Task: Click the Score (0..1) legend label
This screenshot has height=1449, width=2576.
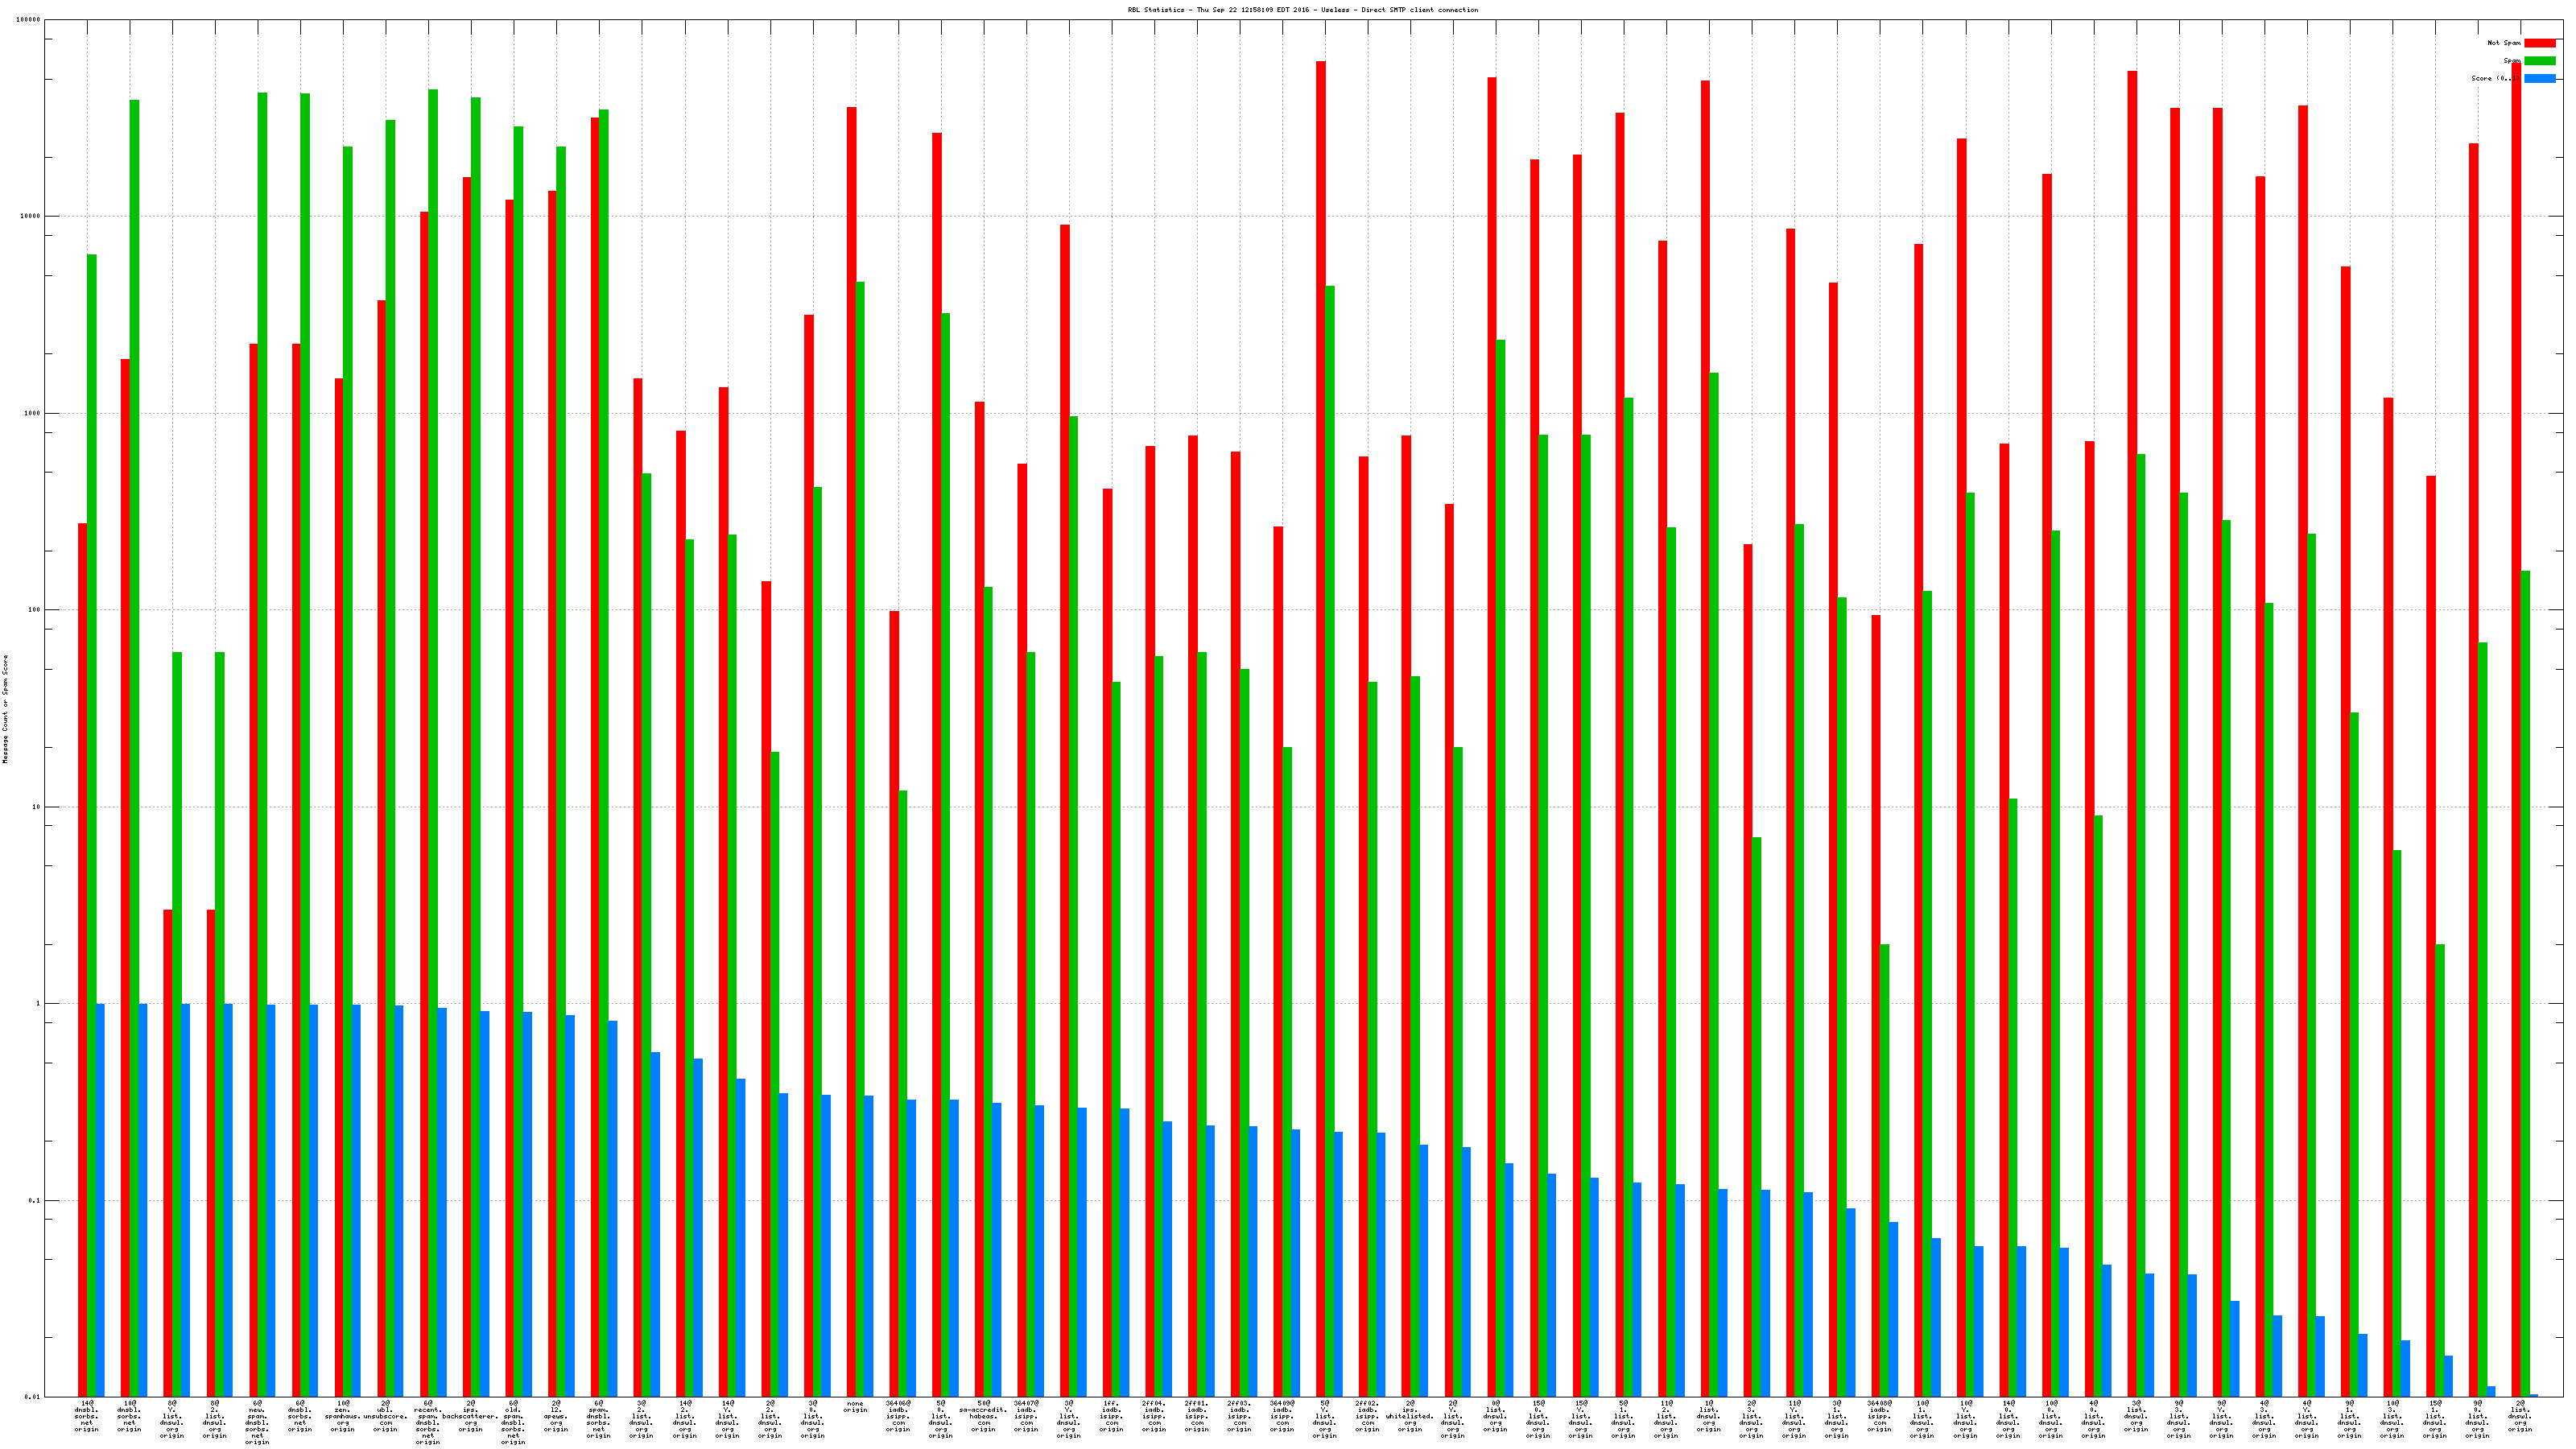Action: (2495, 78)
